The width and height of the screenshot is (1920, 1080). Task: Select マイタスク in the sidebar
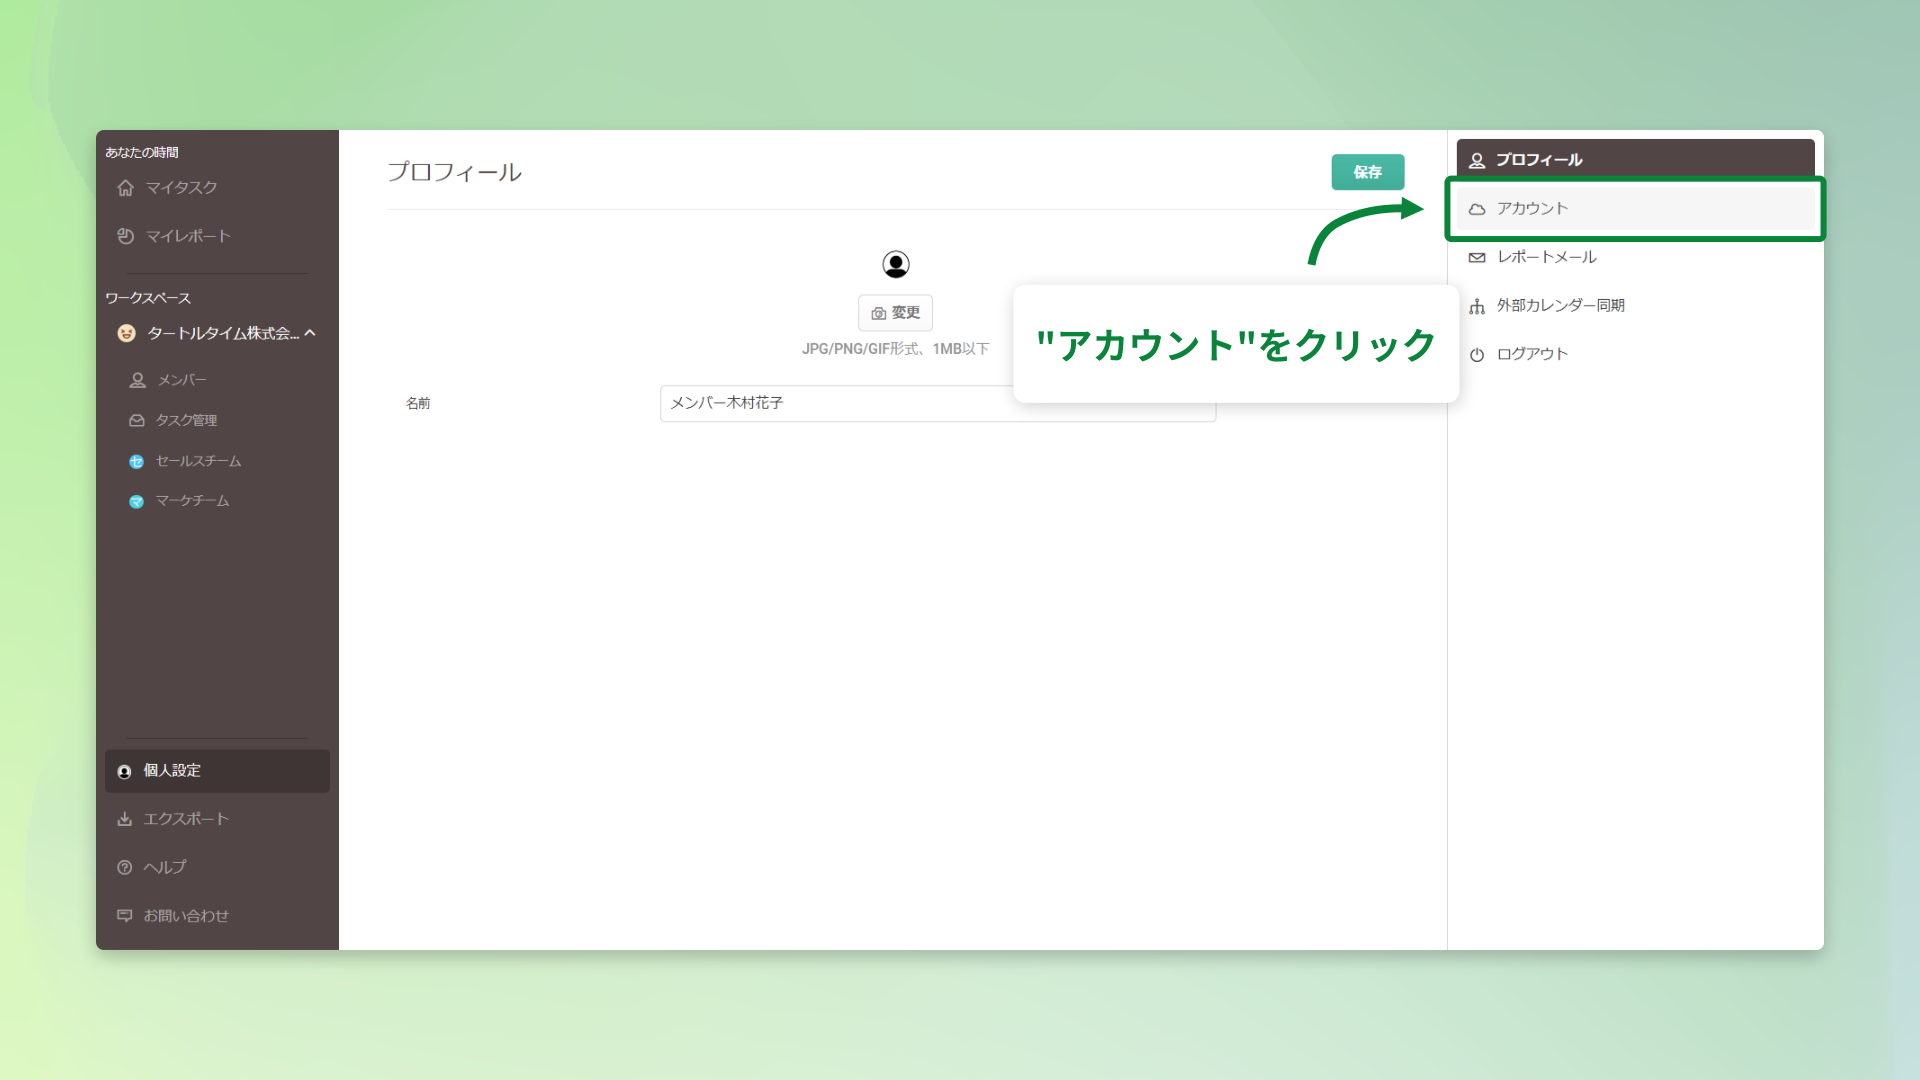[x=182, y=187]
